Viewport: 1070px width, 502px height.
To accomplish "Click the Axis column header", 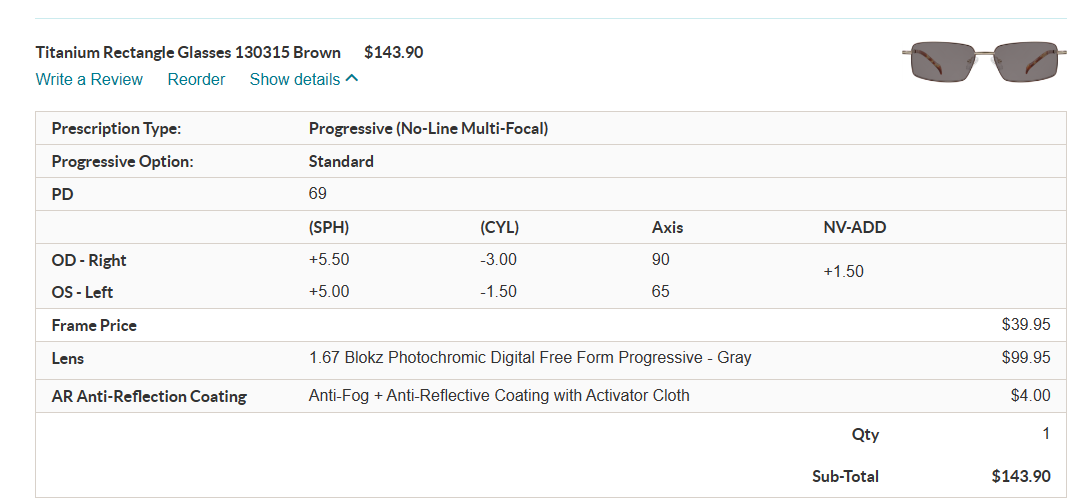I will (x=667, y=227).
